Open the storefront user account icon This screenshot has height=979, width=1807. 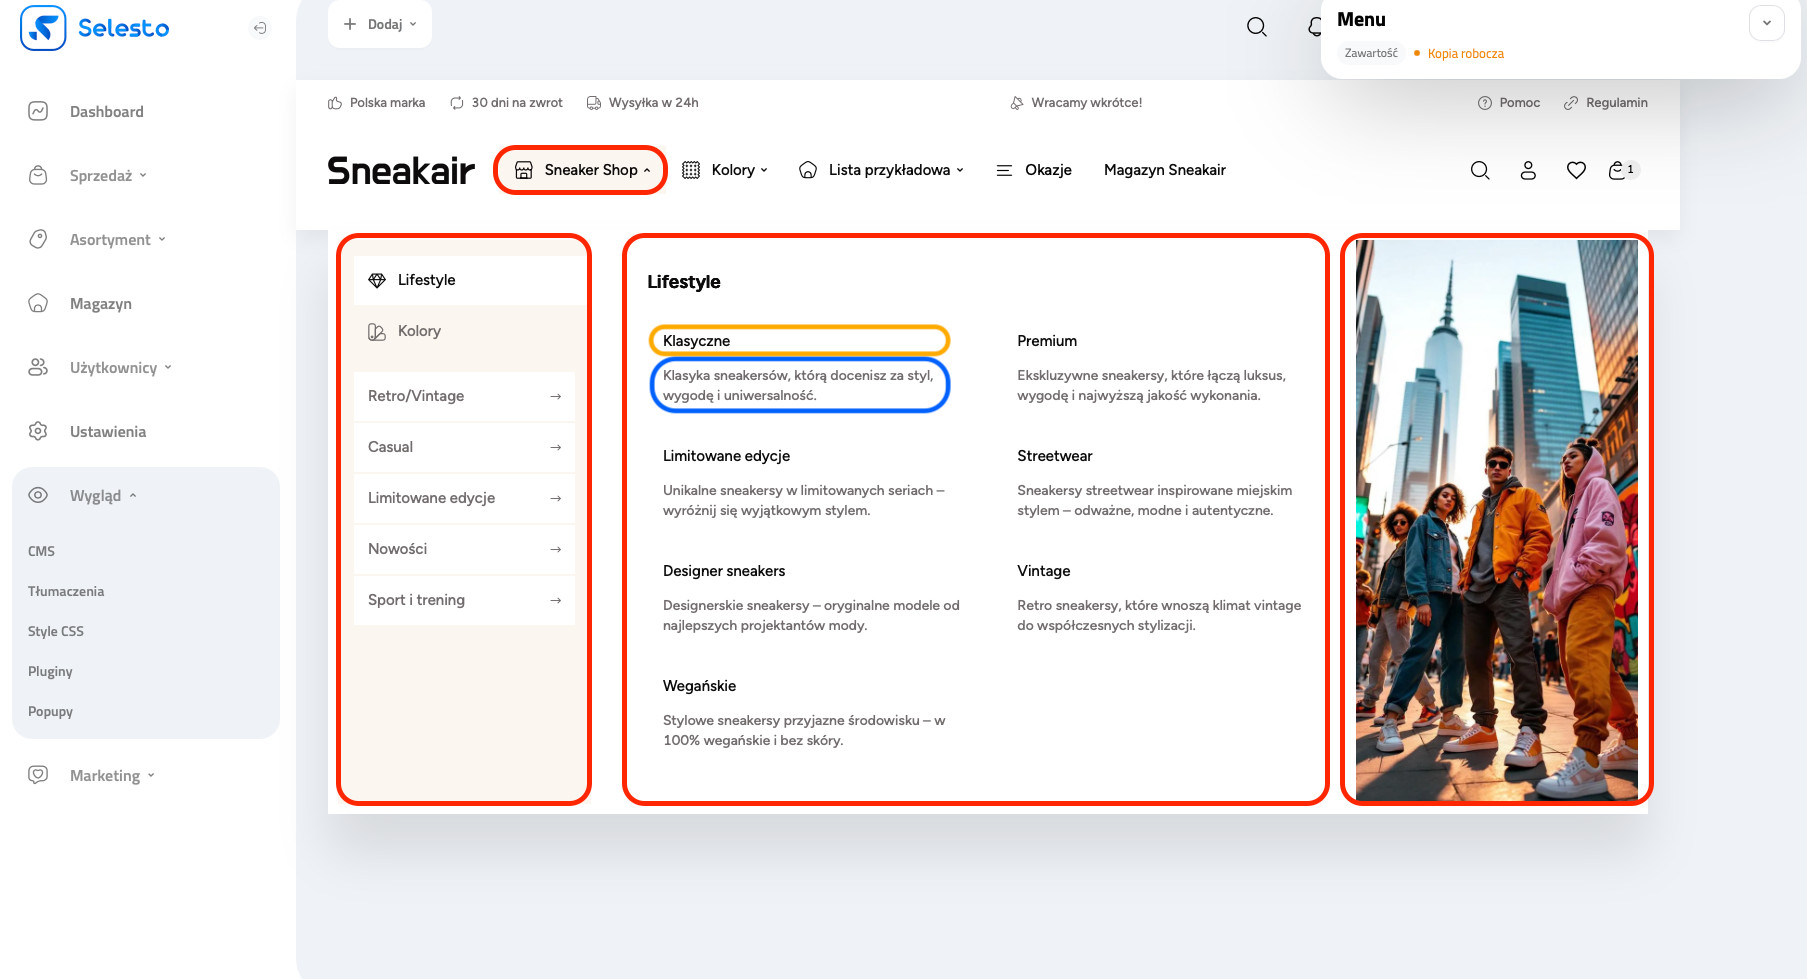click(1528, 171)
